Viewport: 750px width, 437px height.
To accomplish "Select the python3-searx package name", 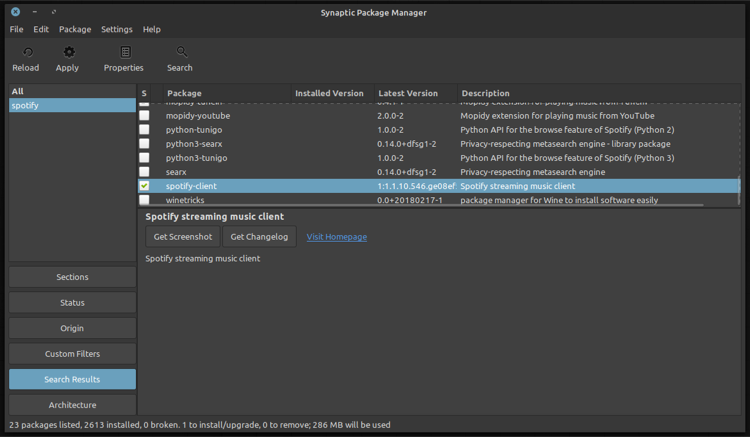I will point(194,143).
